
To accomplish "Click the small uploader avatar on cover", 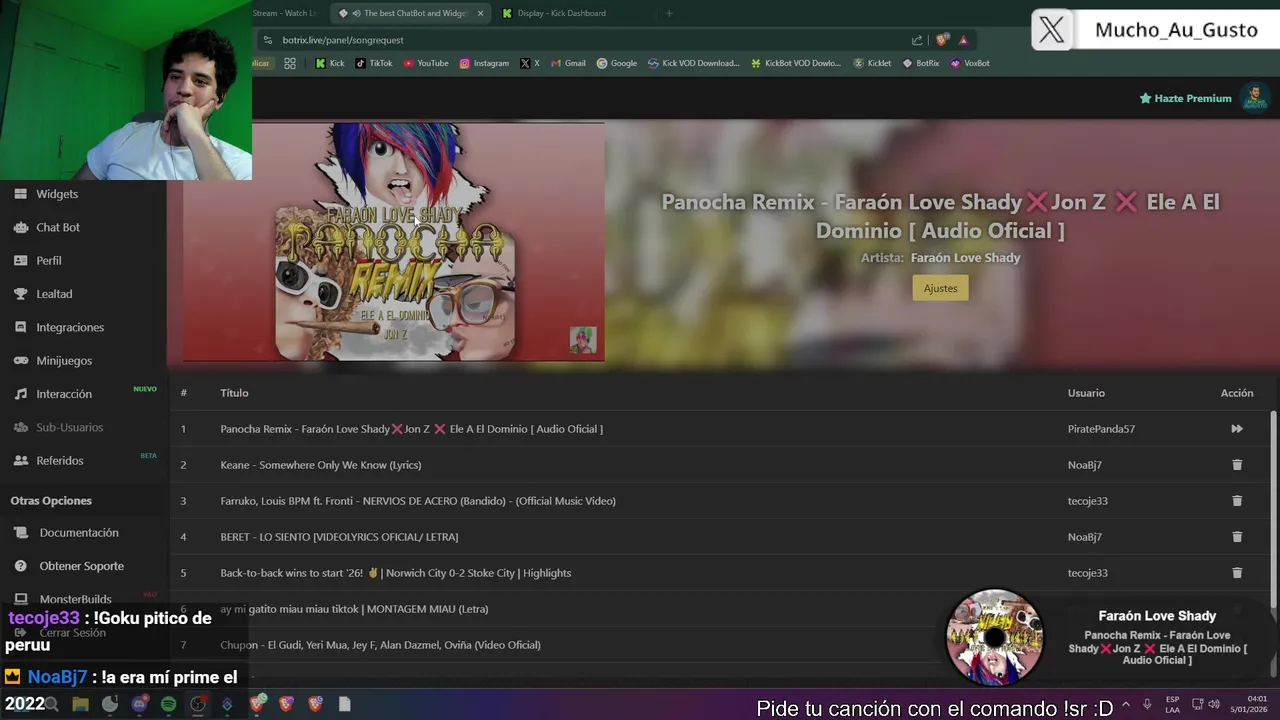I will point(583,340).
